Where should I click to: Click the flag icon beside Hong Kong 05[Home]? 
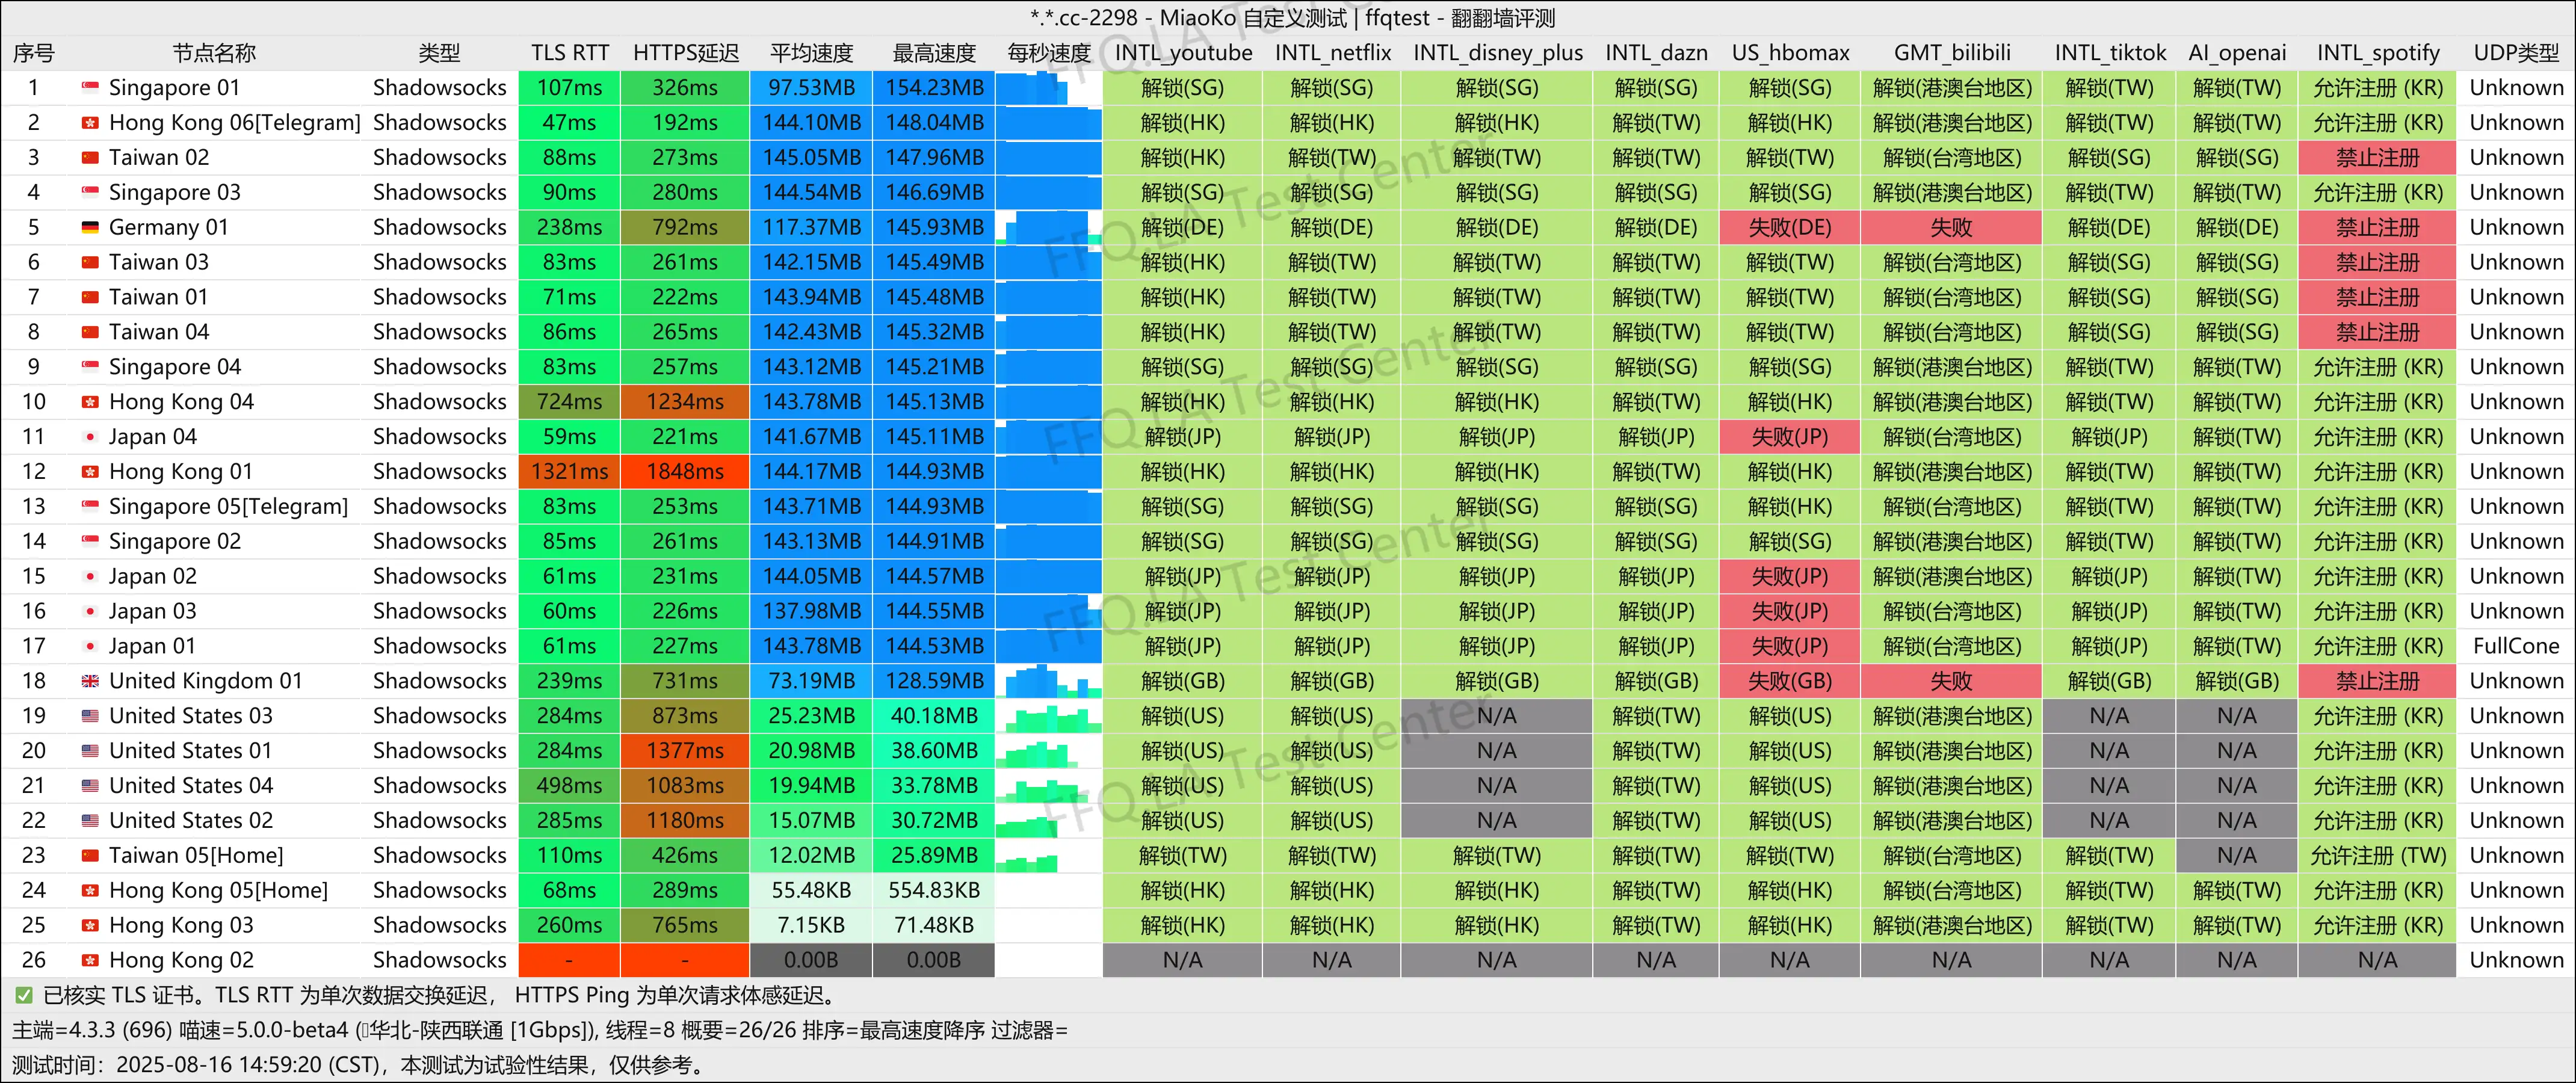(90, 890)
